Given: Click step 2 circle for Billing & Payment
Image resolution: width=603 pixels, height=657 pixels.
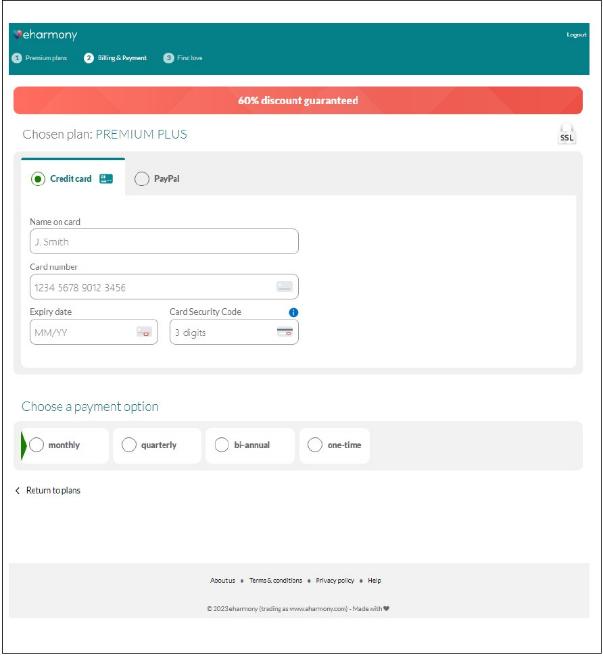Looking at the screenshot, I should [x=89, y=58].
